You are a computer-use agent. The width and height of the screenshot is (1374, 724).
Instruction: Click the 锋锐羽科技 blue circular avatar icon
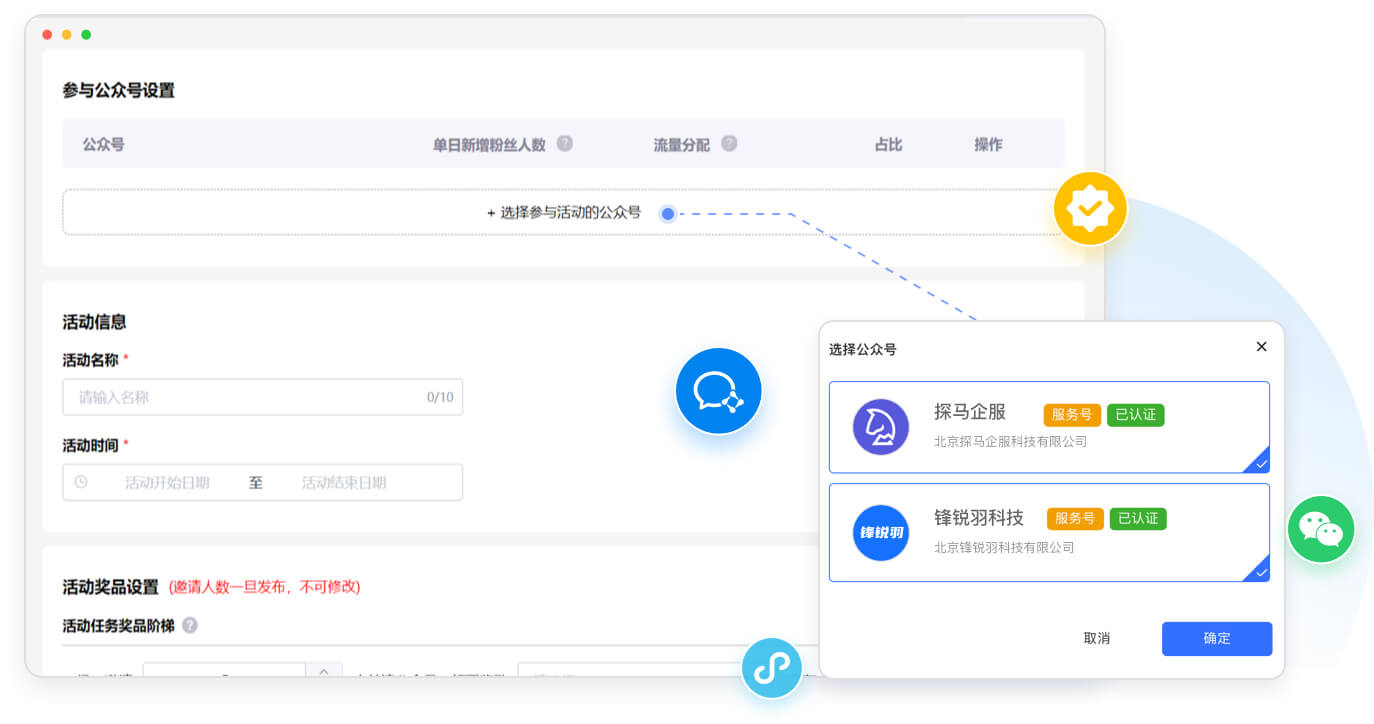880,531
